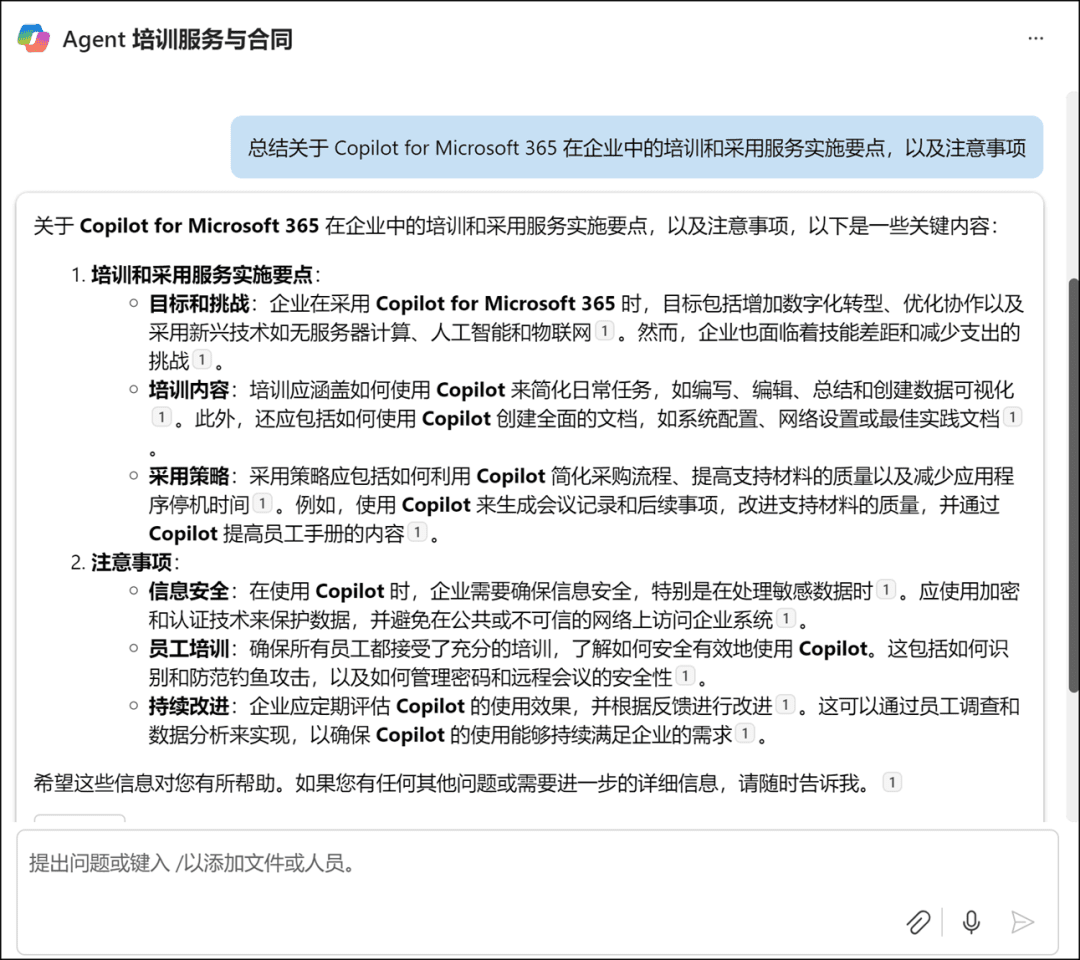Open citation 1 after 请随时告诉我
This screenshot has width=1080, height=960.
892,782
